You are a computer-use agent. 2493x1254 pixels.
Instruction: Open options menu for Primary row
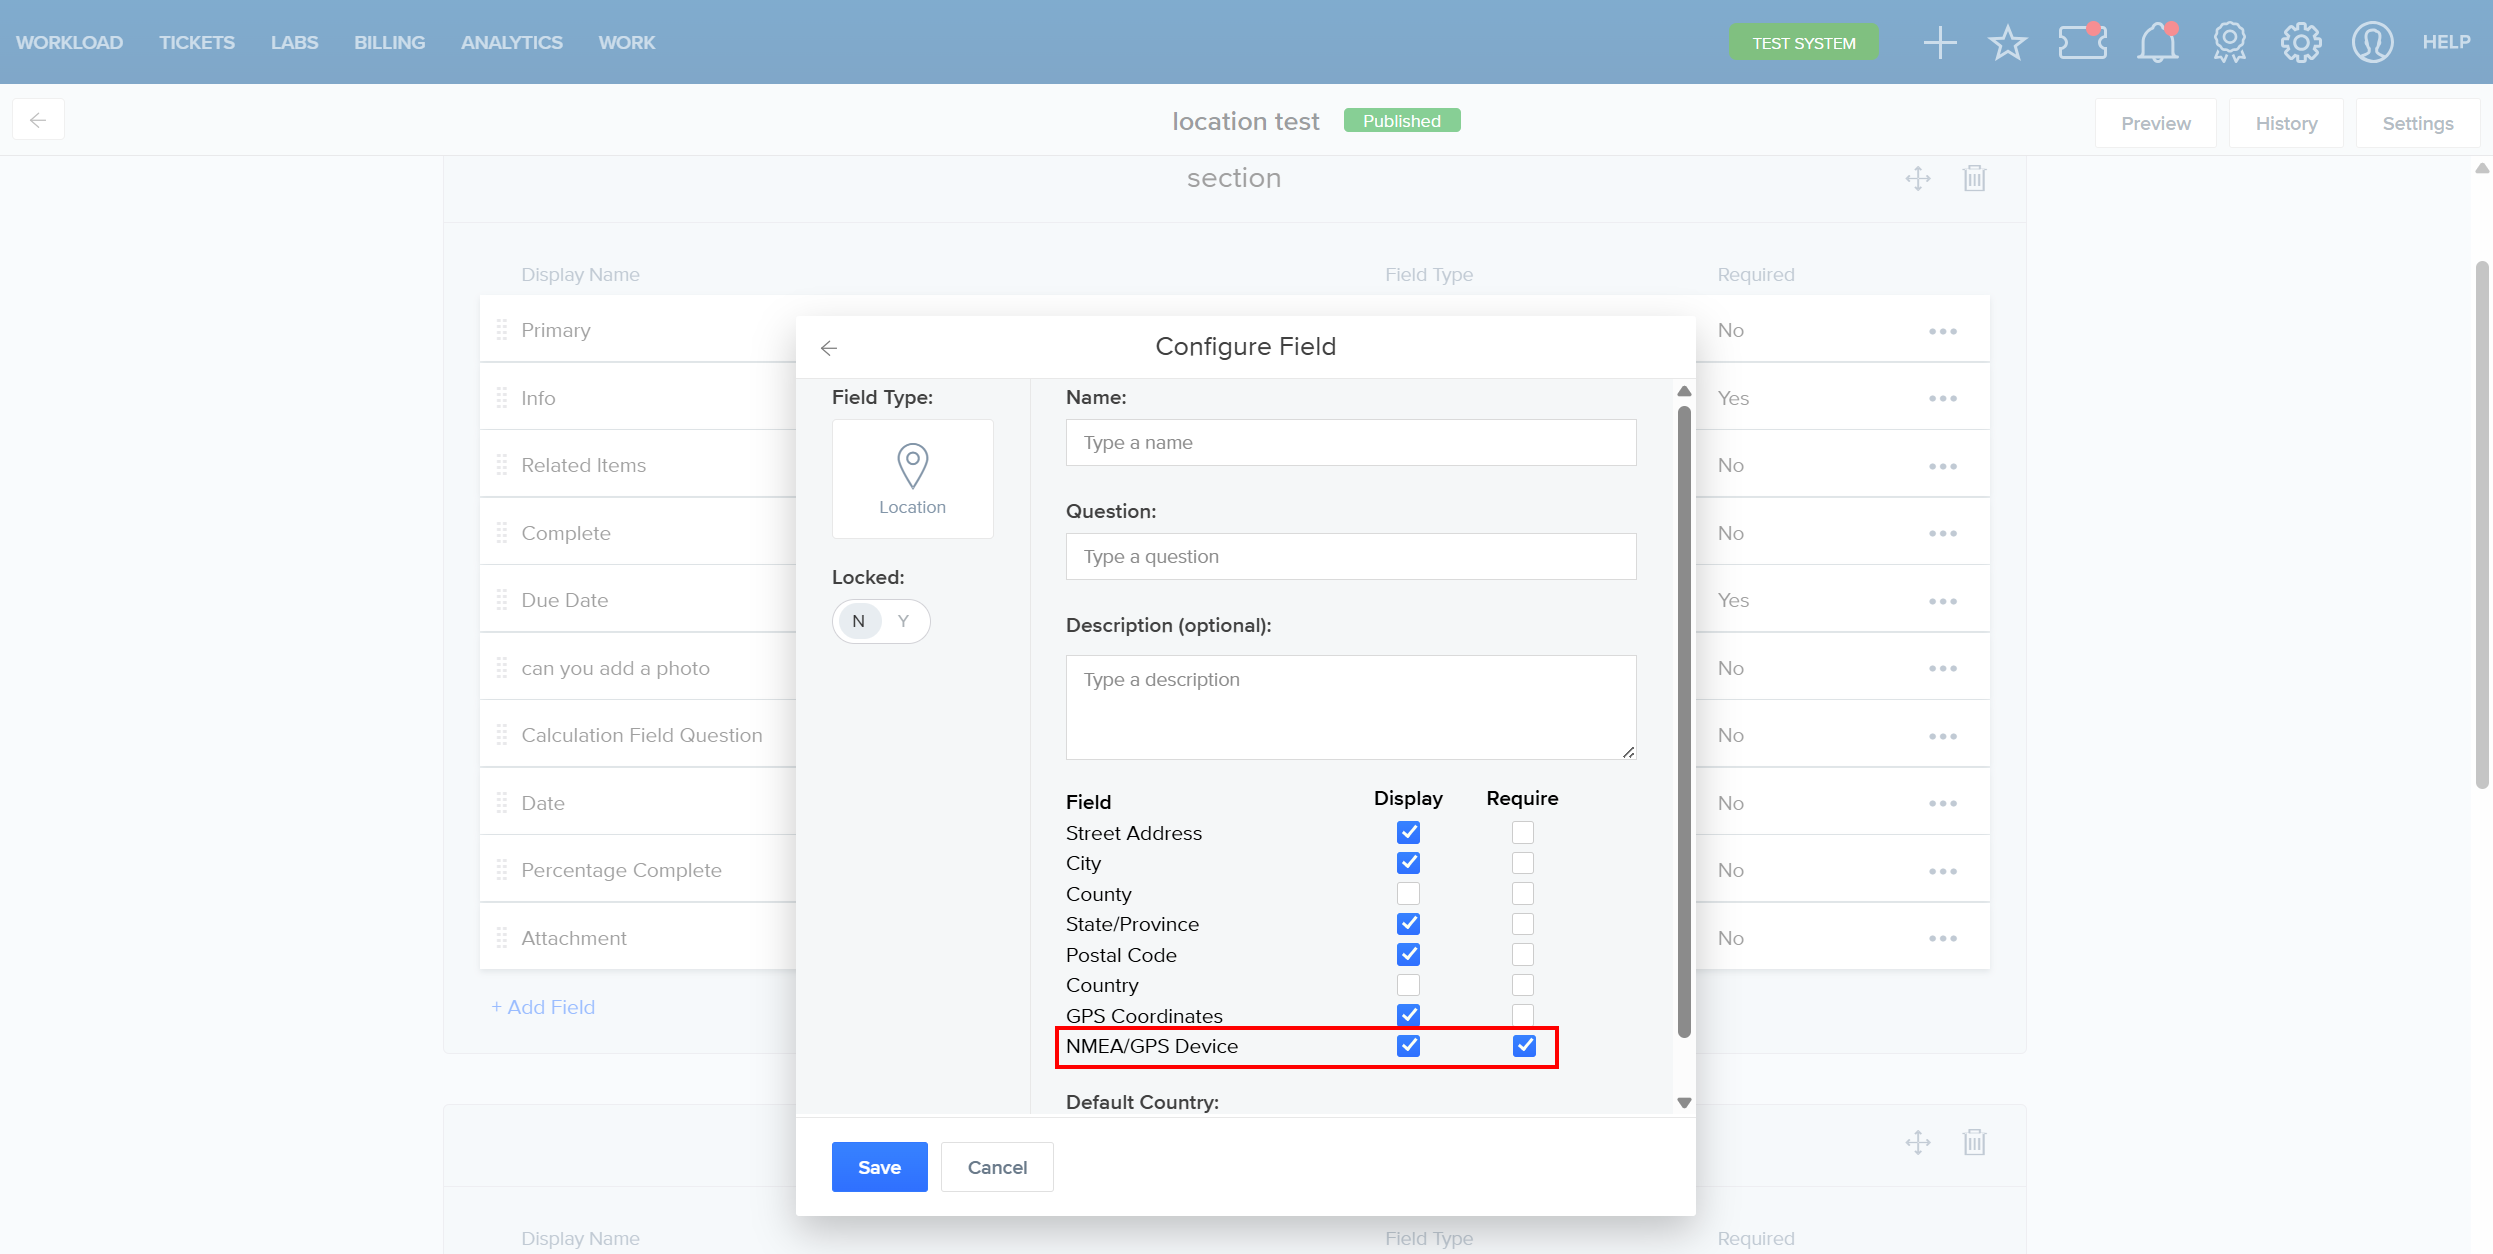point(1942,331)
